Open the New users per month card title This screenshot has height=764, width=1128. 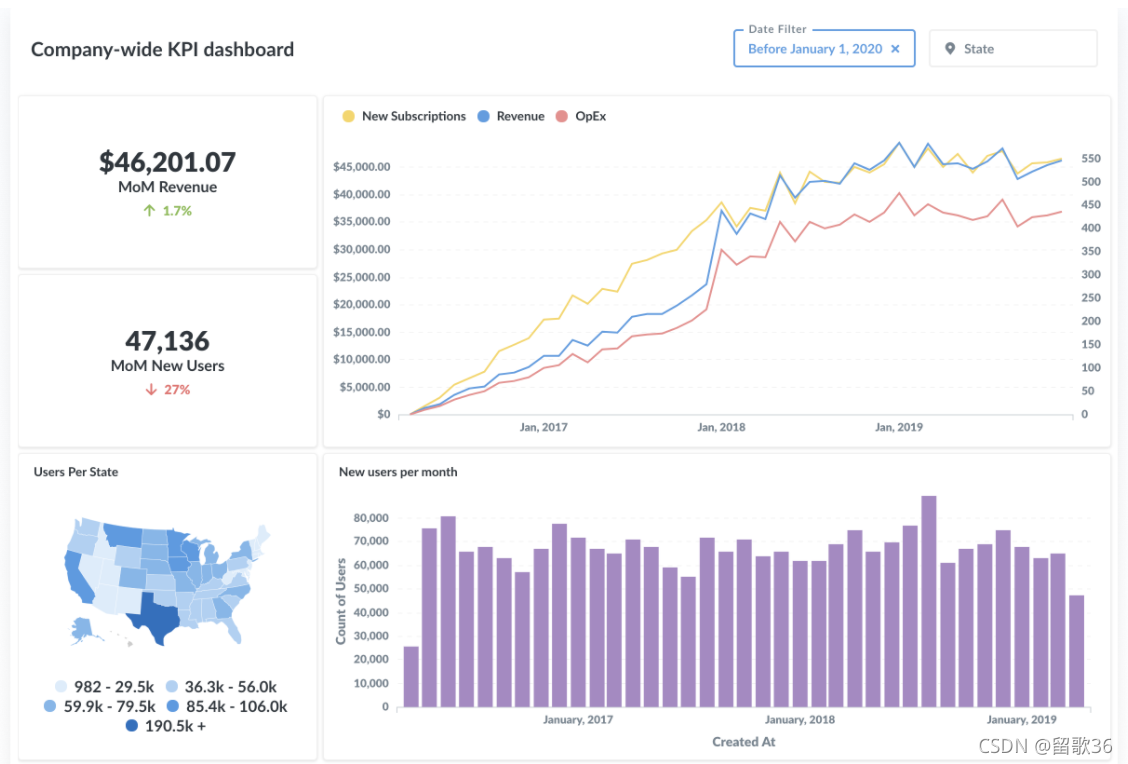click(398, 472)
